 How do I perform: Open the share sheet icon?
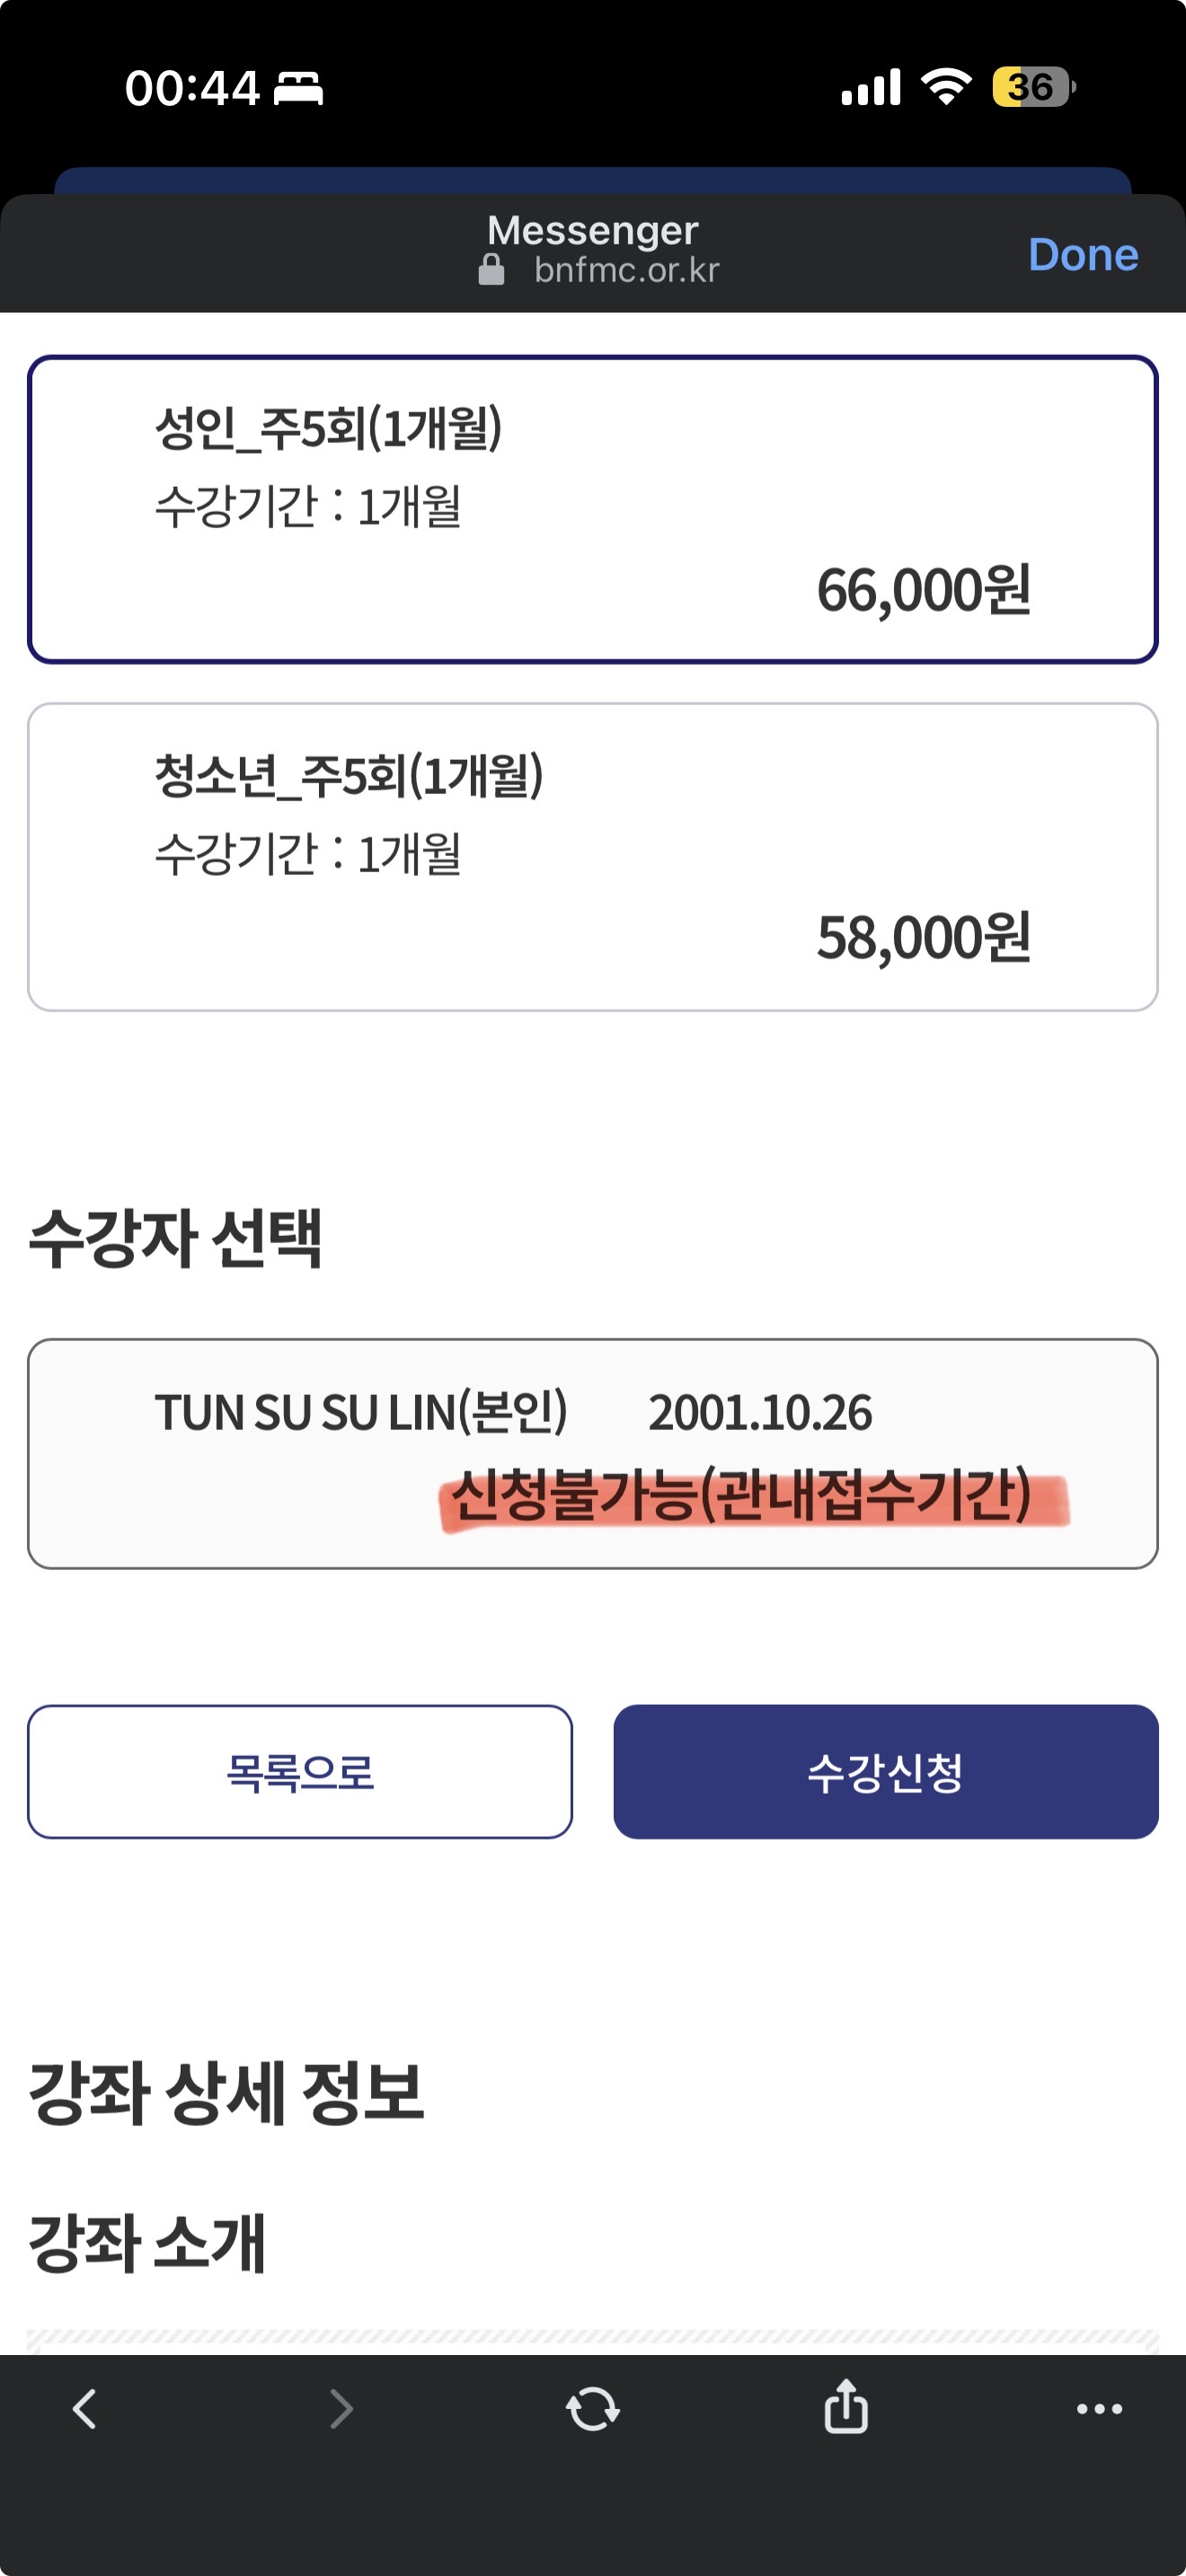(846, 2406)
